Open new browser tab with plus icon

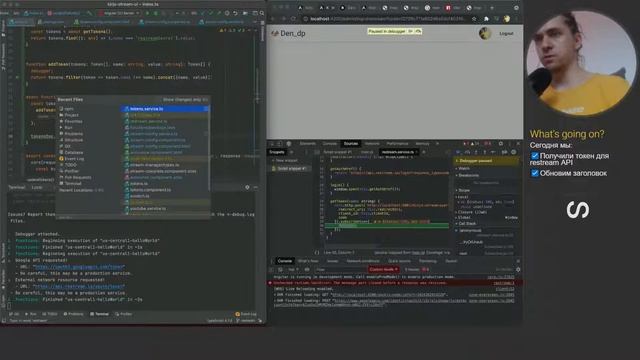[491, 8]
